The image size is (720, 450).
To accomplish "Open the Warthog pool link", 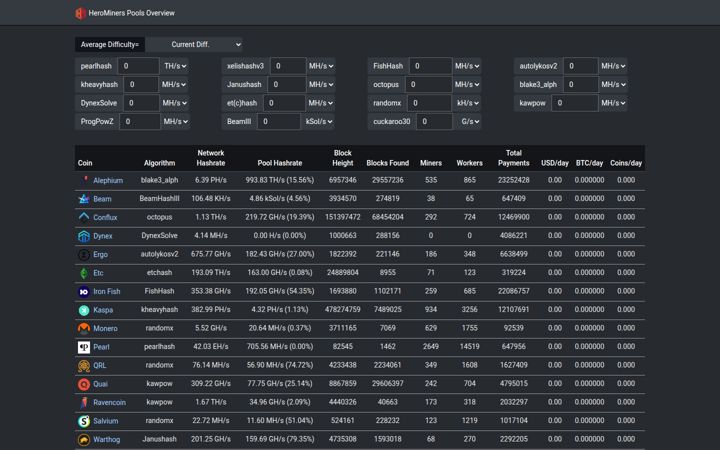I will click(107, 439).
